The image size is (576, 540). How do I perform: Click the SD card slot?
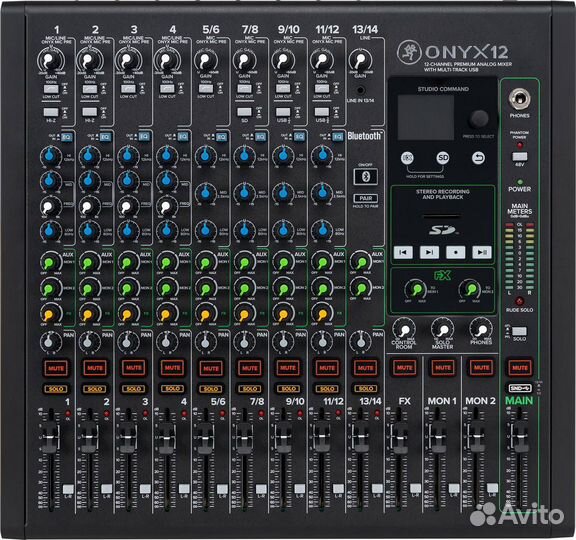pyautogui.click(x=442, y=217)
